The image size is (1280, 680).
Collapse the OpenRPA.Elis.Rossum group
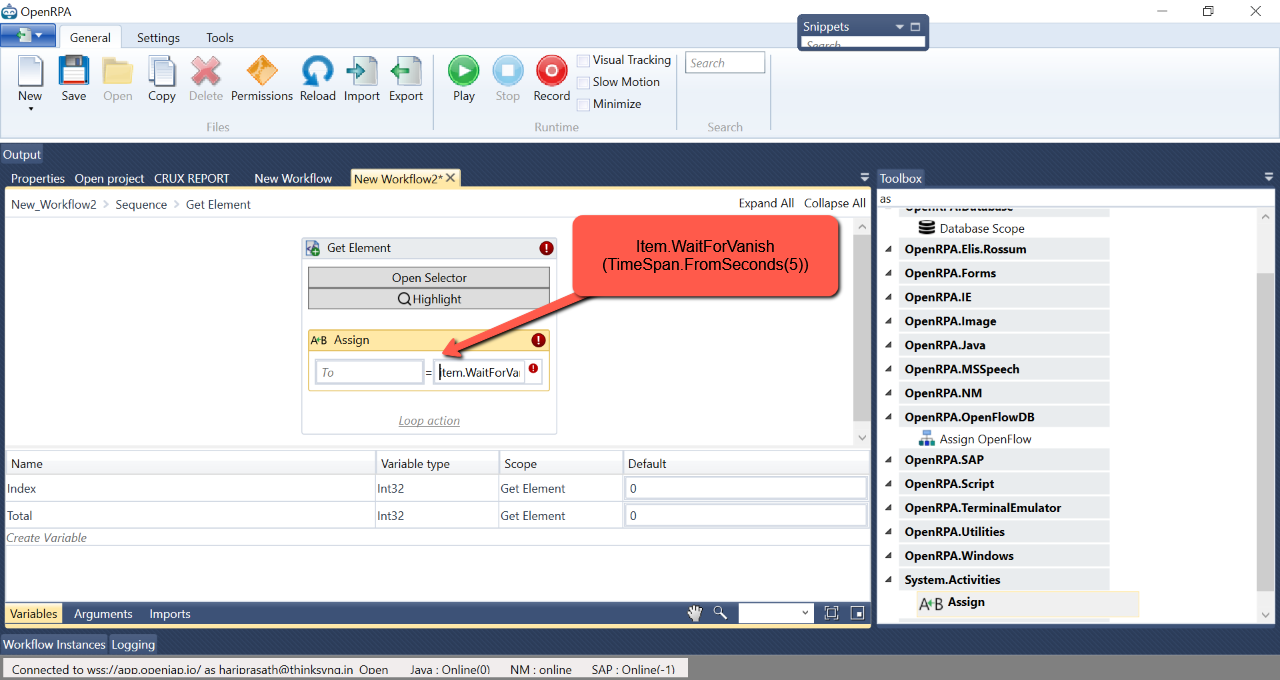pyautogui.click(x=888, y=250)
